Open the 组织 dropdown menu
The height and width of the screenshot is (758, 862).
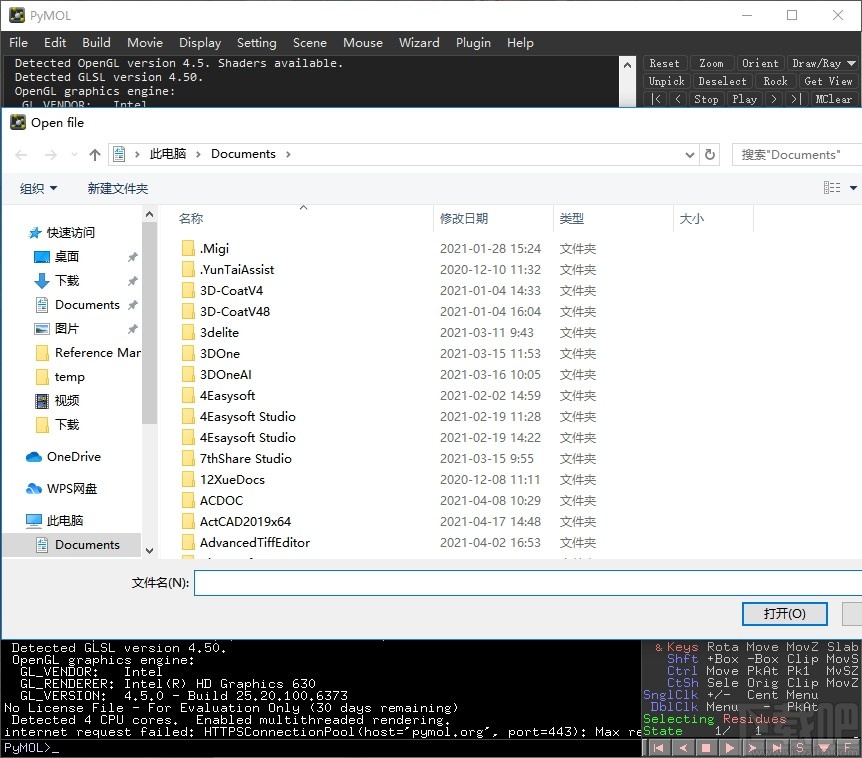point(38,189)
